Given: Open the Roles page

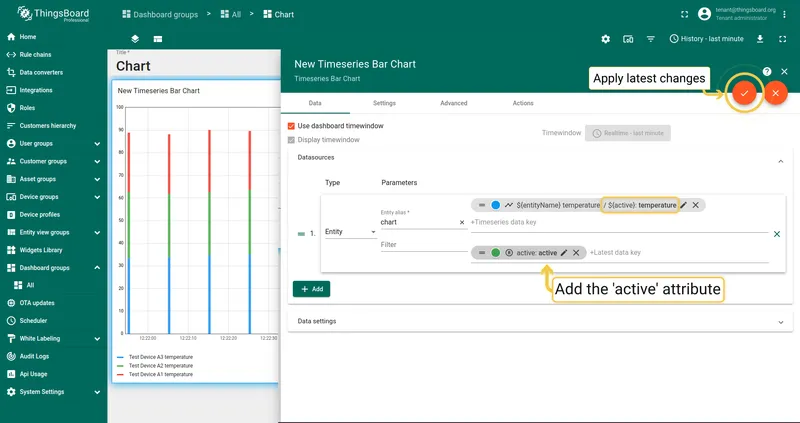Looking at the screenshot, I should [x=54, y=108].
